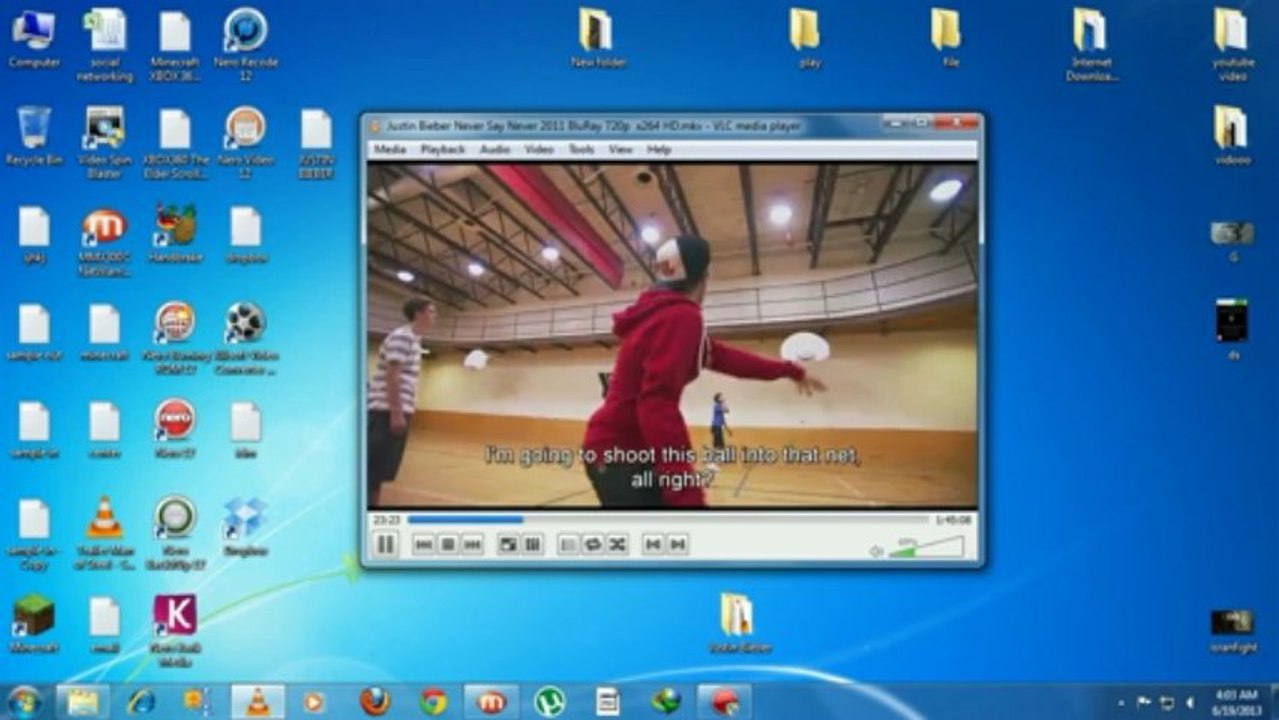Open Google Chrome from the taskbar

coord(433,702)
